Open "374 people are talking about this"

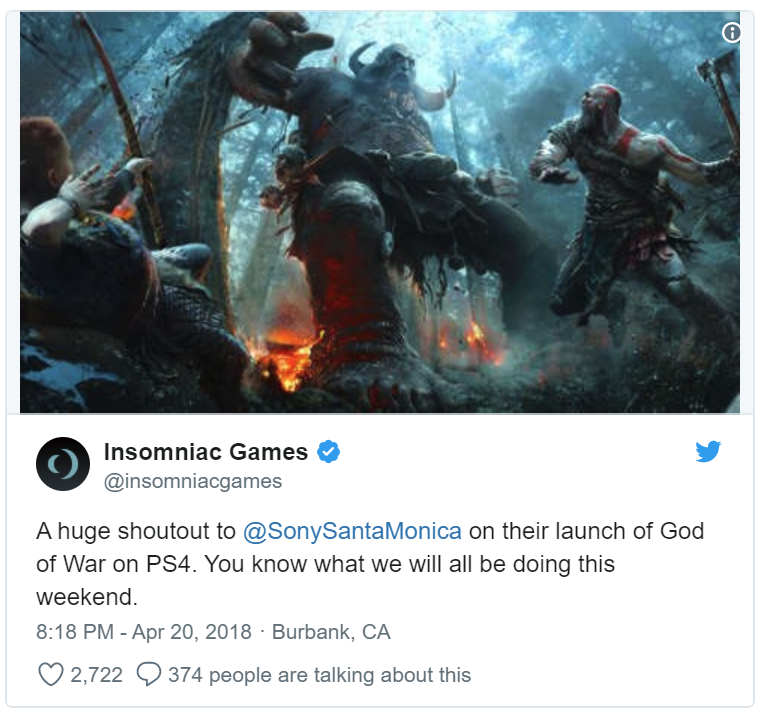pyautogui.click(x=320, y=675)
